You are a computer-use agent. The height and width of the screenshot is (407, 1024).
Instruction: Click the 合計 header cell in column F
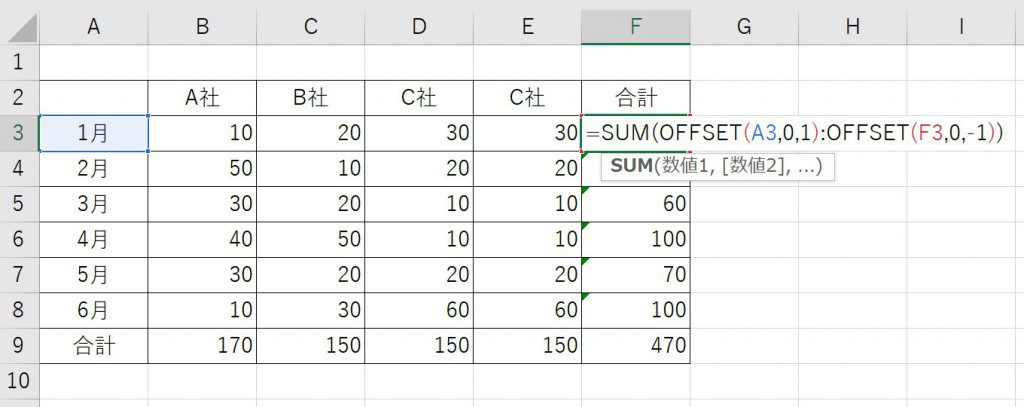[x=635, y=98]
